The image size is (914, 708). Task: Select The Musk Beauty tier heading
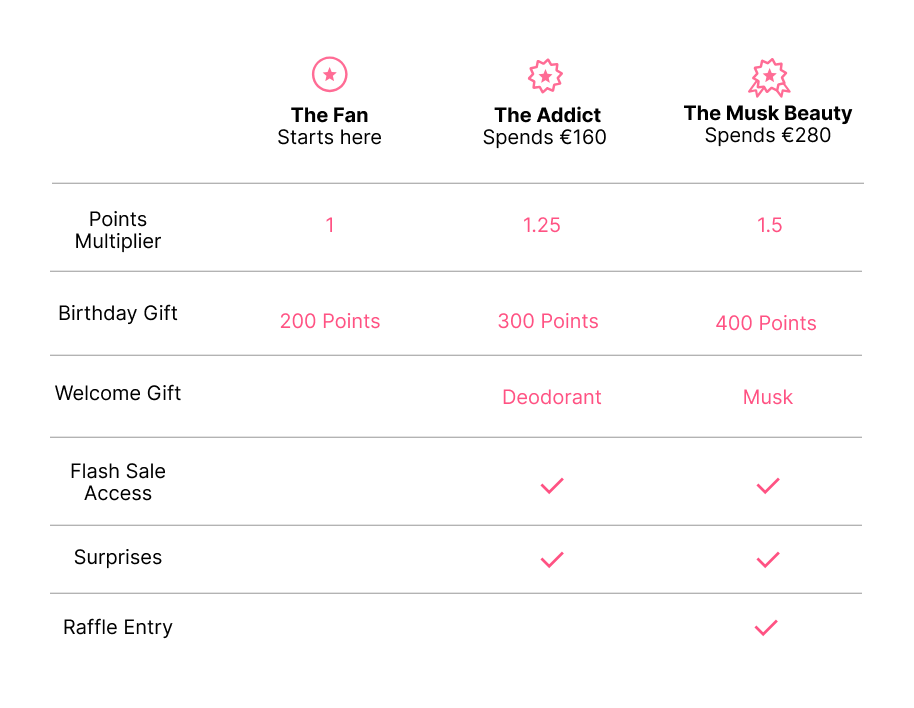(768, 113)
